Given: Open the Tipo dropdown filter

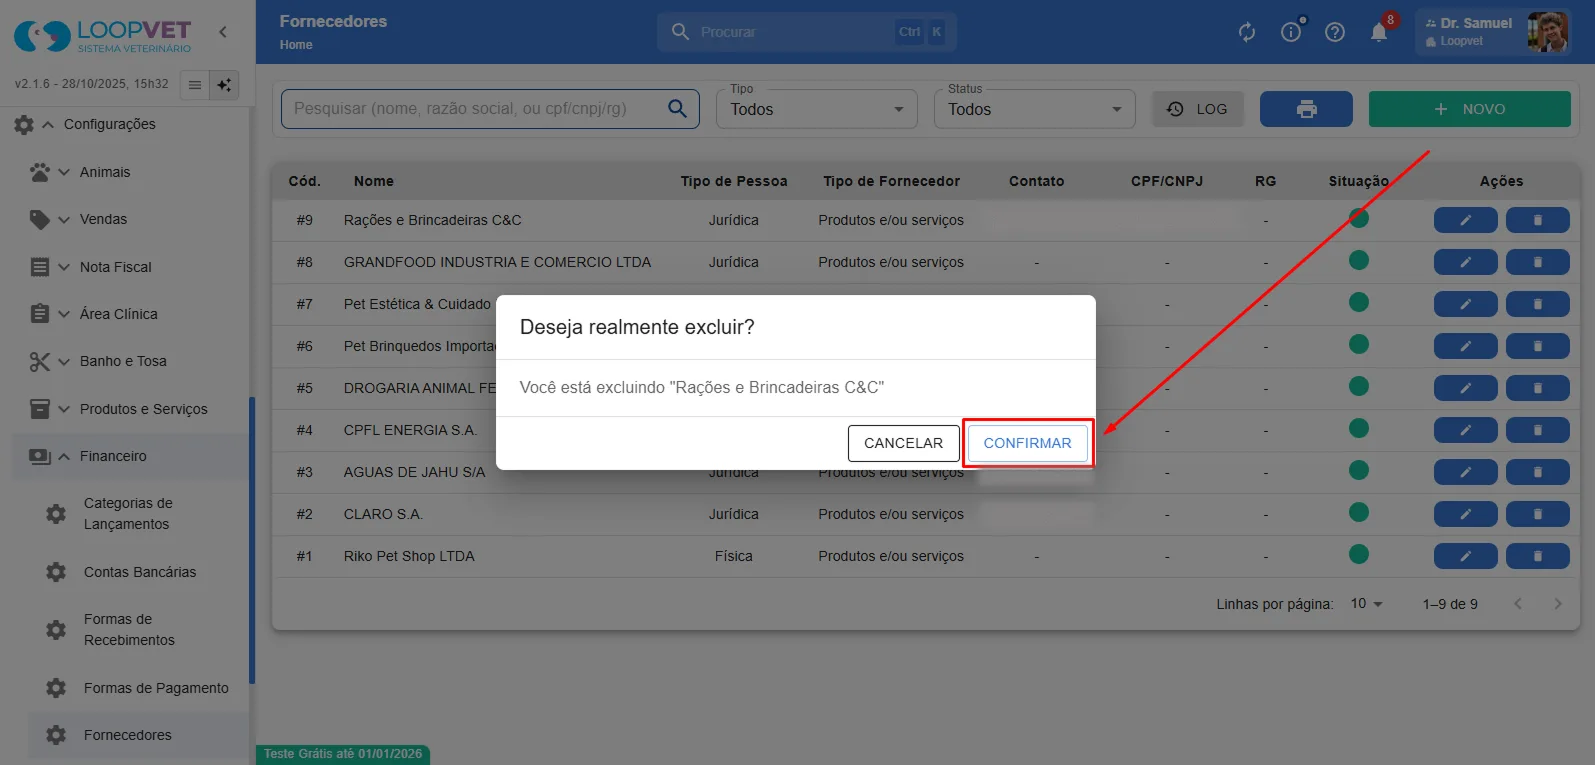Looking at the screenshot, I should [x=817, y=109].
